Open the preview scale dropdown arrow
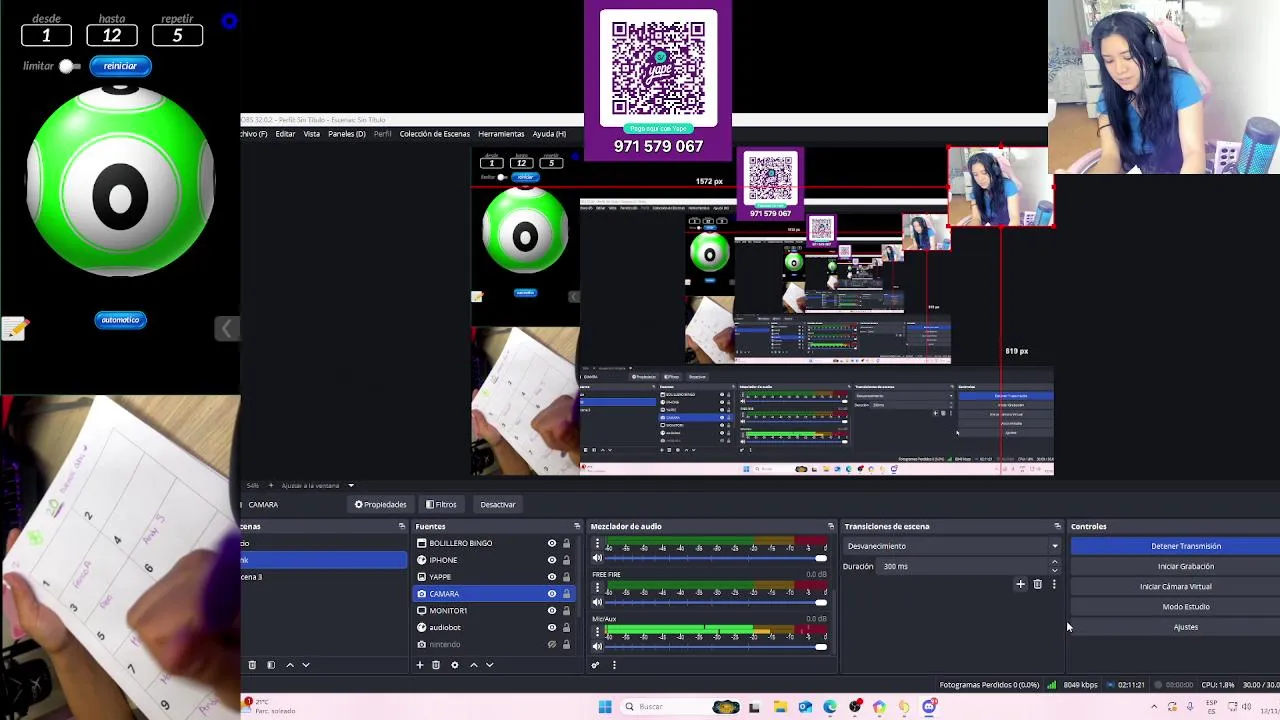 (x=350, y=486)
